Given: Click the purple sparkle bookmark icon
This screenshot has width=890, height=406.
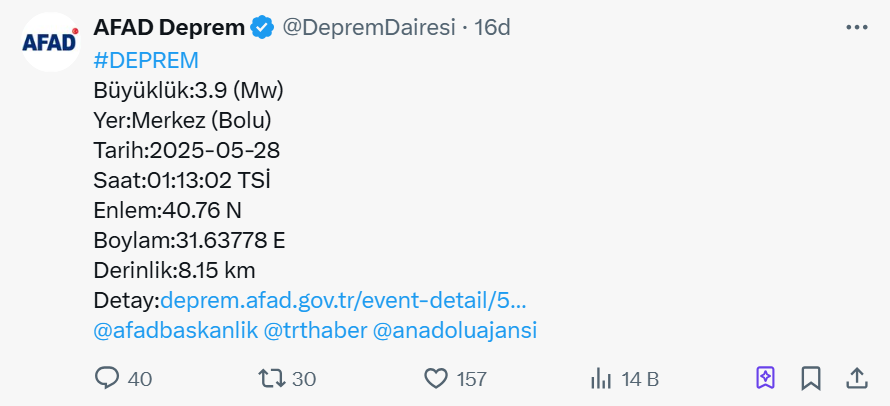Looking at the screenshot, I should point(765,378).
